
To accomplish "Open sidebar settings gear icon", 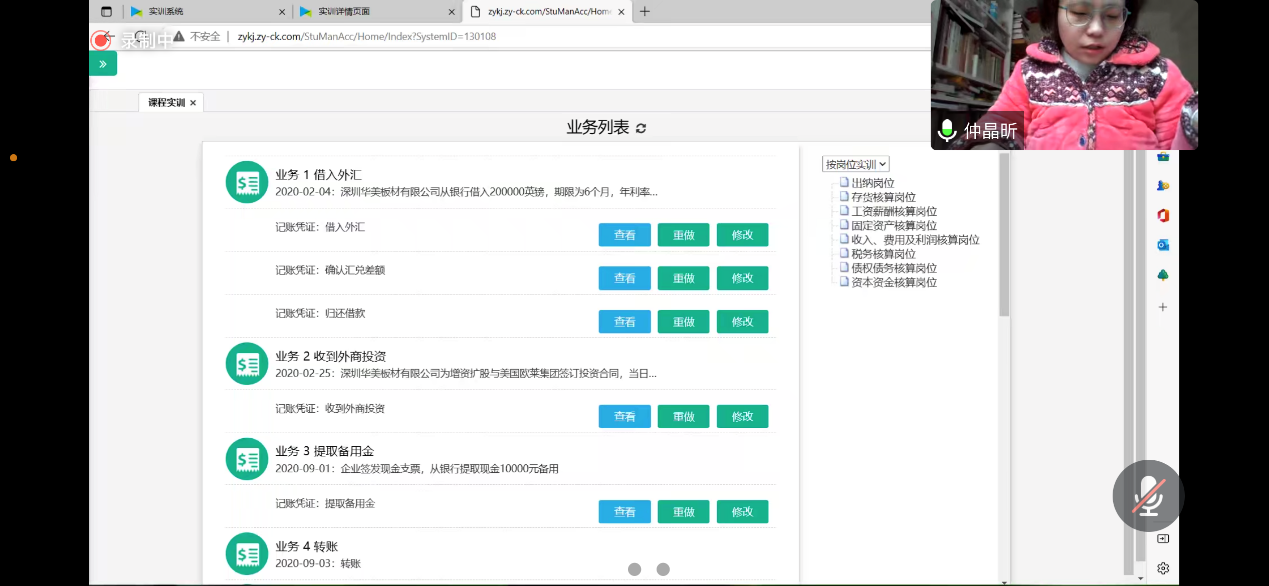I will click(1163, 568).
